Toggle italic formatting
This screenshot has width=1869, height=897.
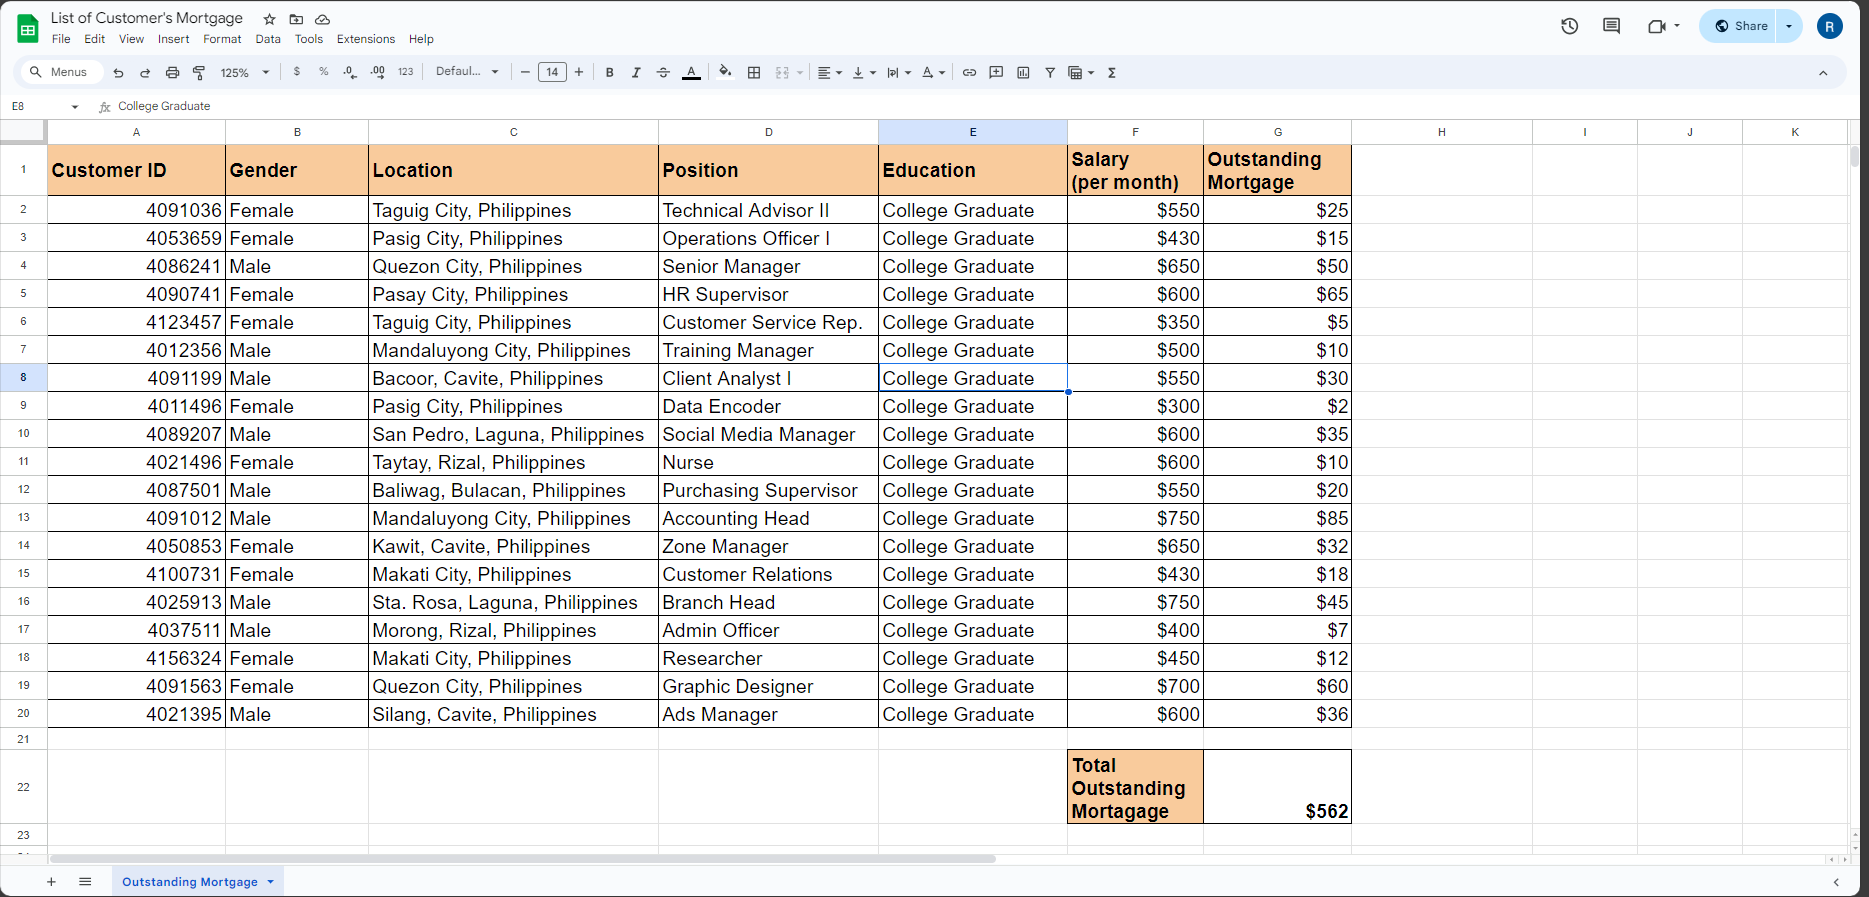point(636,72)
